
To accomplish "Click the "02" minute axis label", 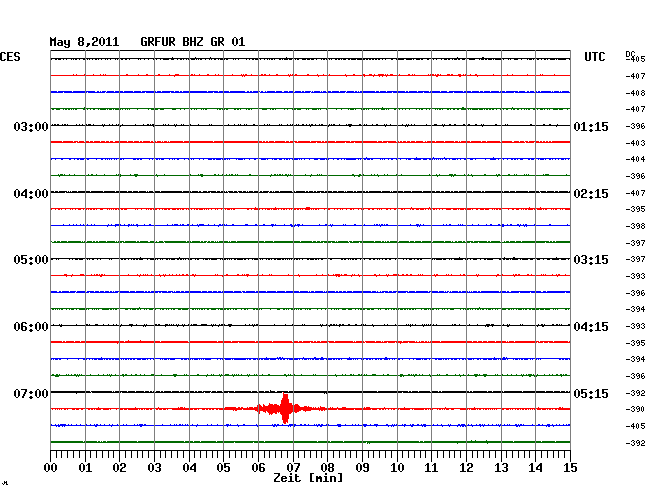I will [x=119, y=467].
